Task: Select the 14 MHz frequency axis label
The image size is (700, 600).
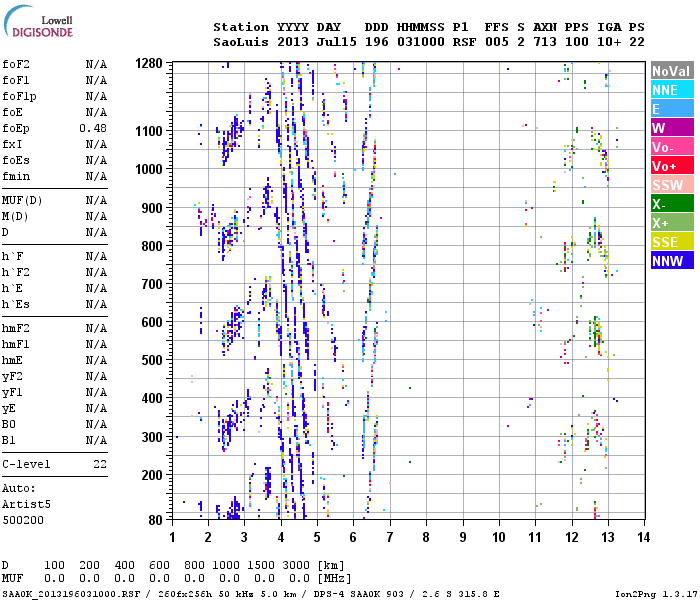Action: point(643,537)
